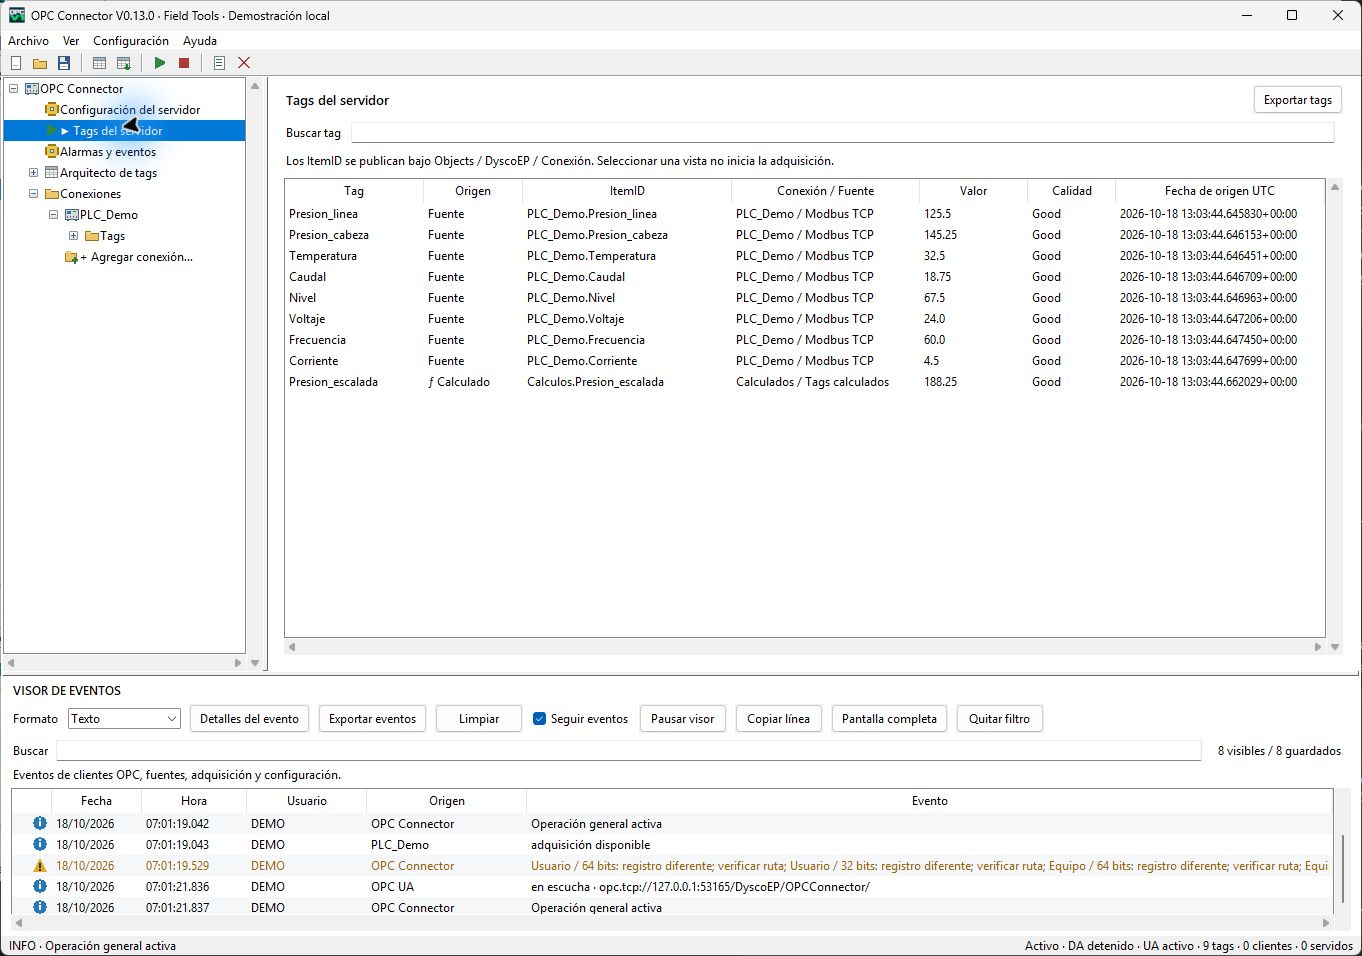Viewport: 1362px width, 956px height.
Task: Click the new file toolbar icon
Action: pyautogui.click(x=16, y=63)
